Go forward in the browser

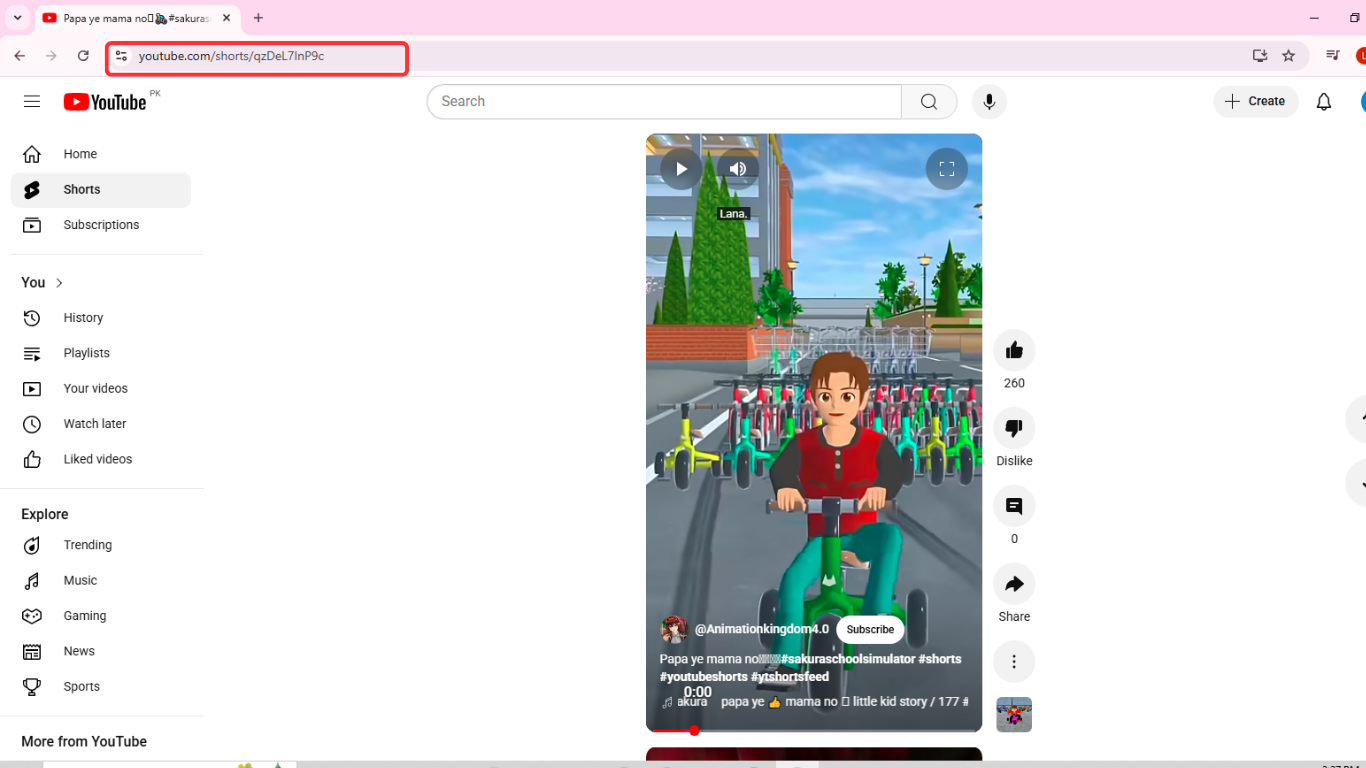click(x=51, y=56)
